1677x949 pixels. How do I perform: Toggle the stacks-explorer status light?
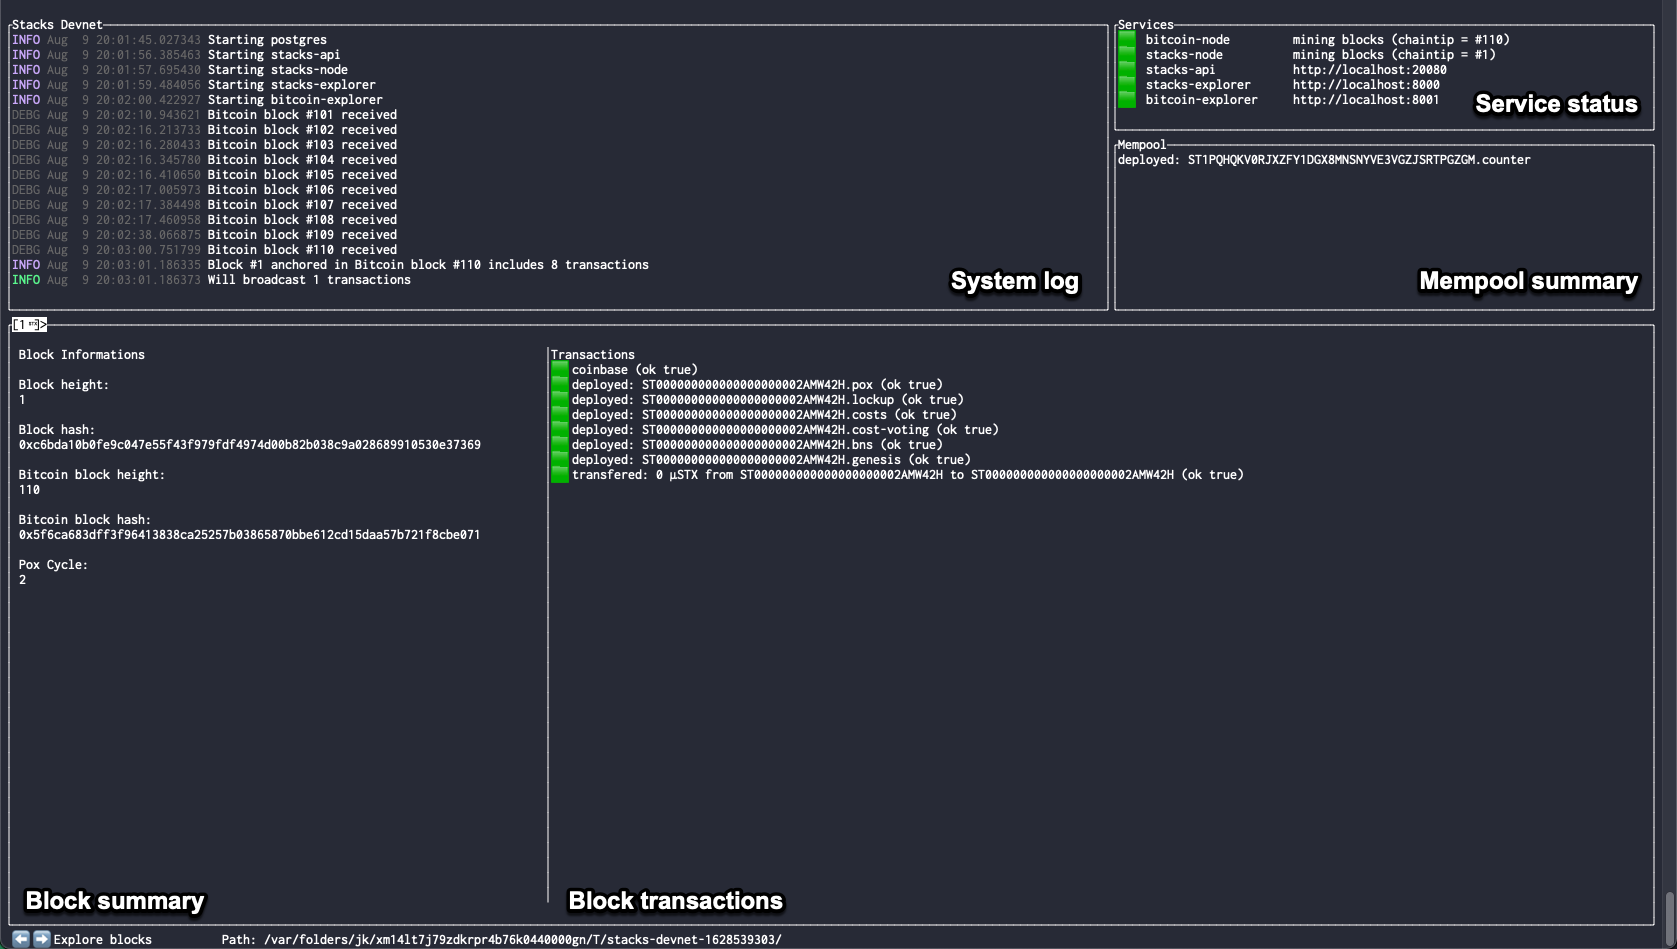[1127, 84]
